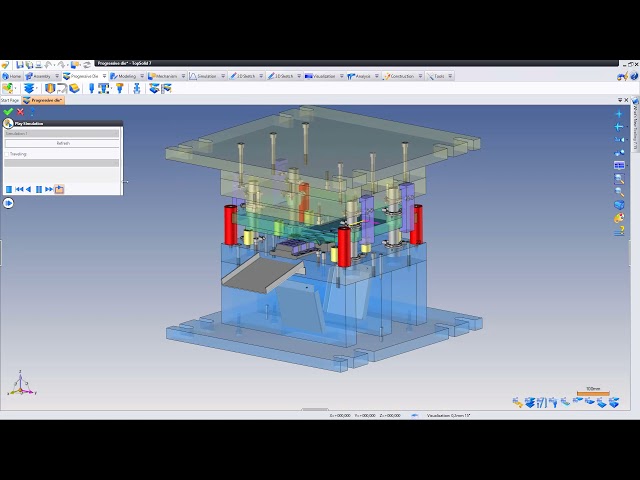Fast forward simulation to the end
This screenshot has width=640, height=480.
point(49,189)
